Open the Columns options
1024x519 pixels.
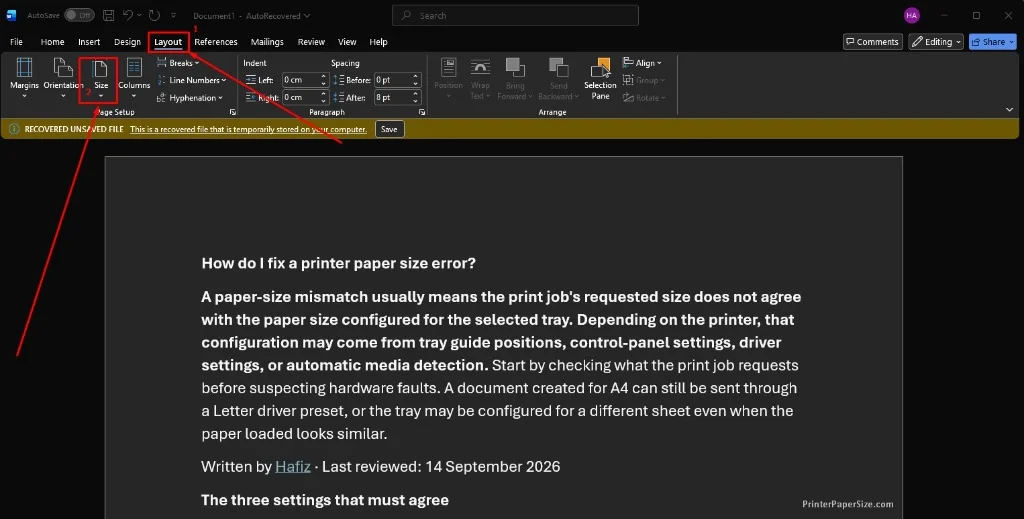(134, 78)
